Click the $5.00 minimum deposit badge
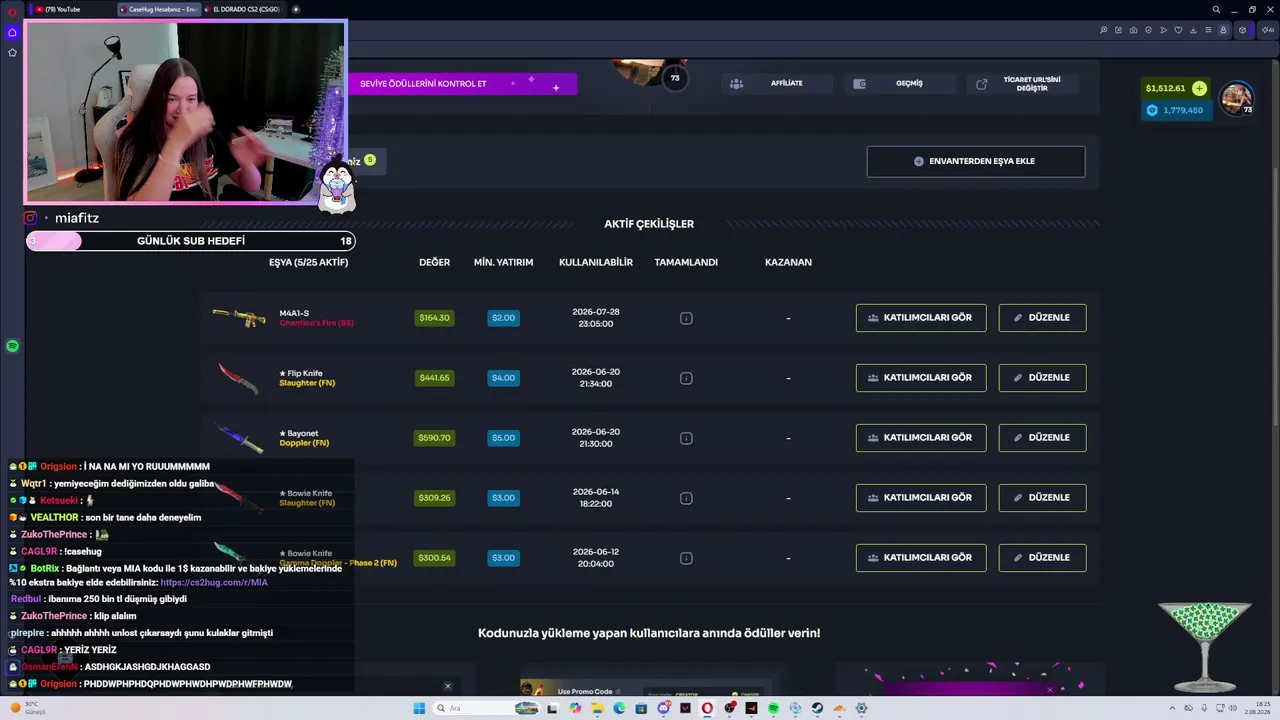This screenshot has height=720, width=1280. point(503,438)
